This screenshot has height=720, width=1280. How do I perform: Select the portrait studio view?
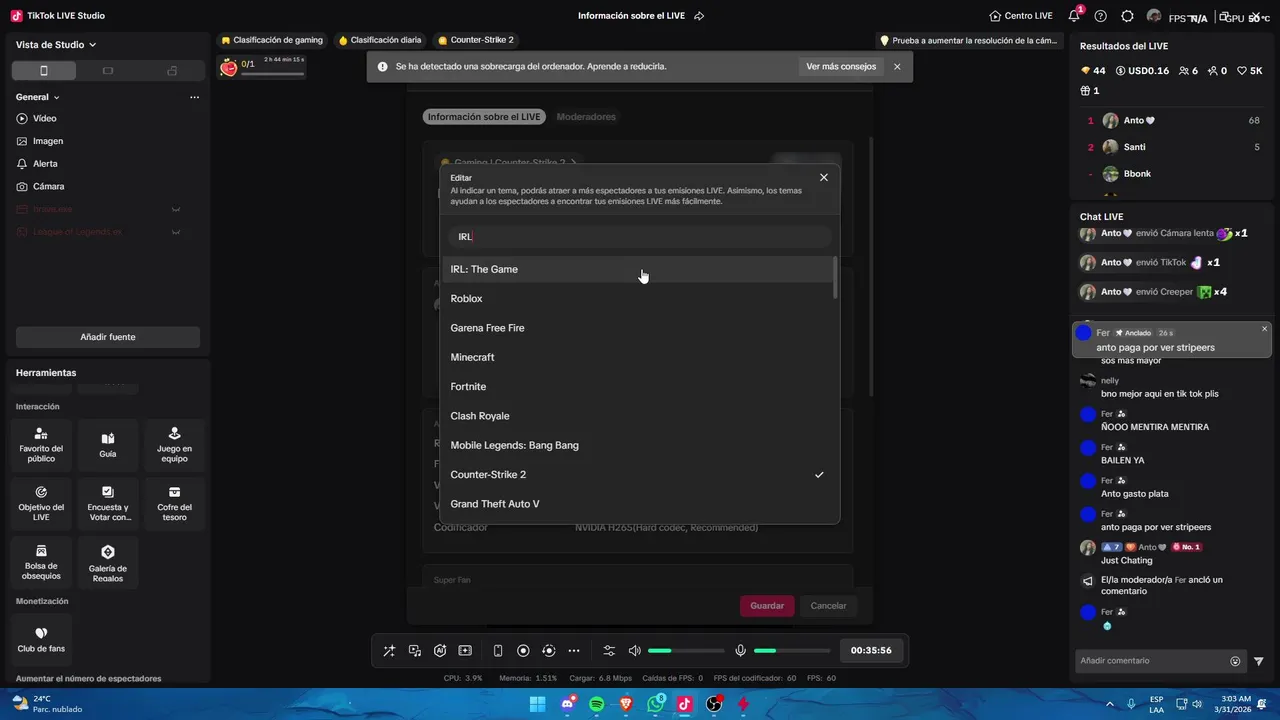point(43,71)
